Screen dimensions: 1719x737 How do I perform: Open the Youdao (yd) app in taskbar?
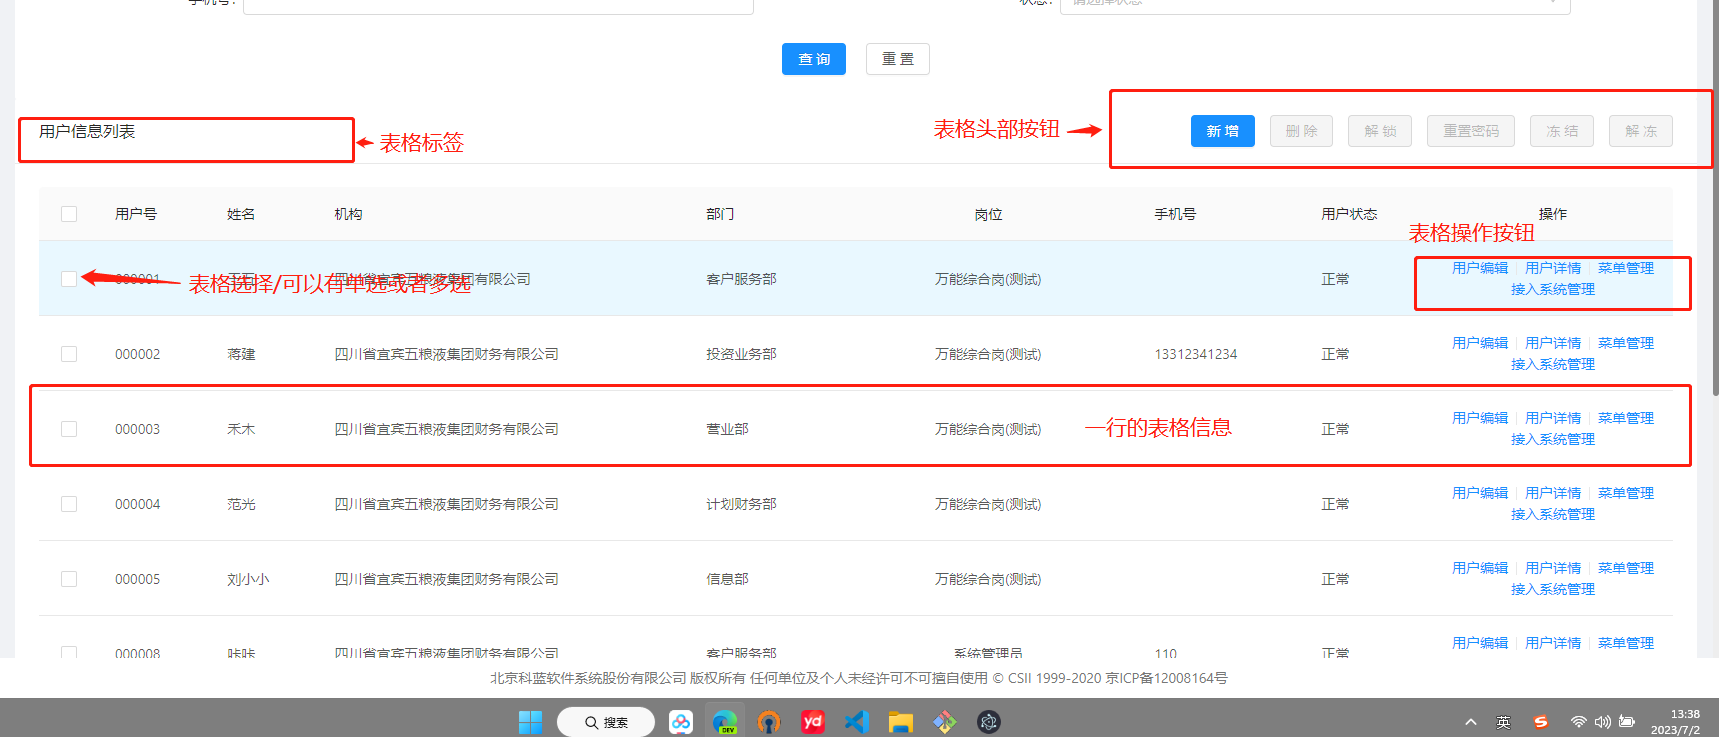[813, 722]
